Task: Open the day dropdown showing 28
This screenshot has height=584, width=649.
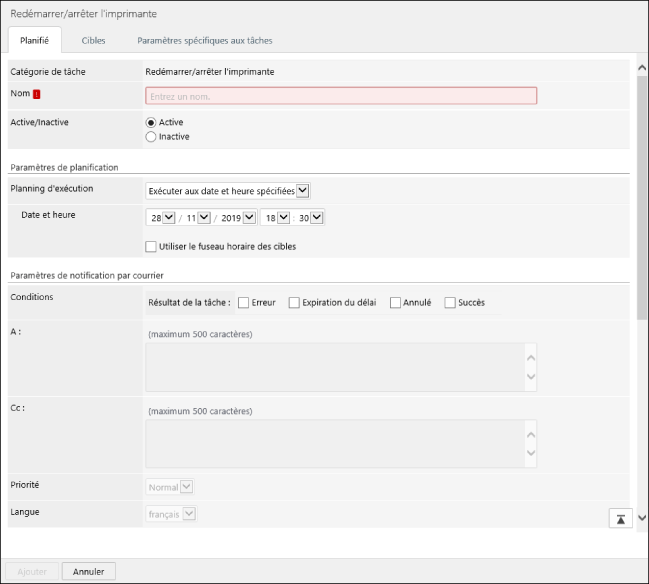Action: pyautogui.click(x=160, y=218)
